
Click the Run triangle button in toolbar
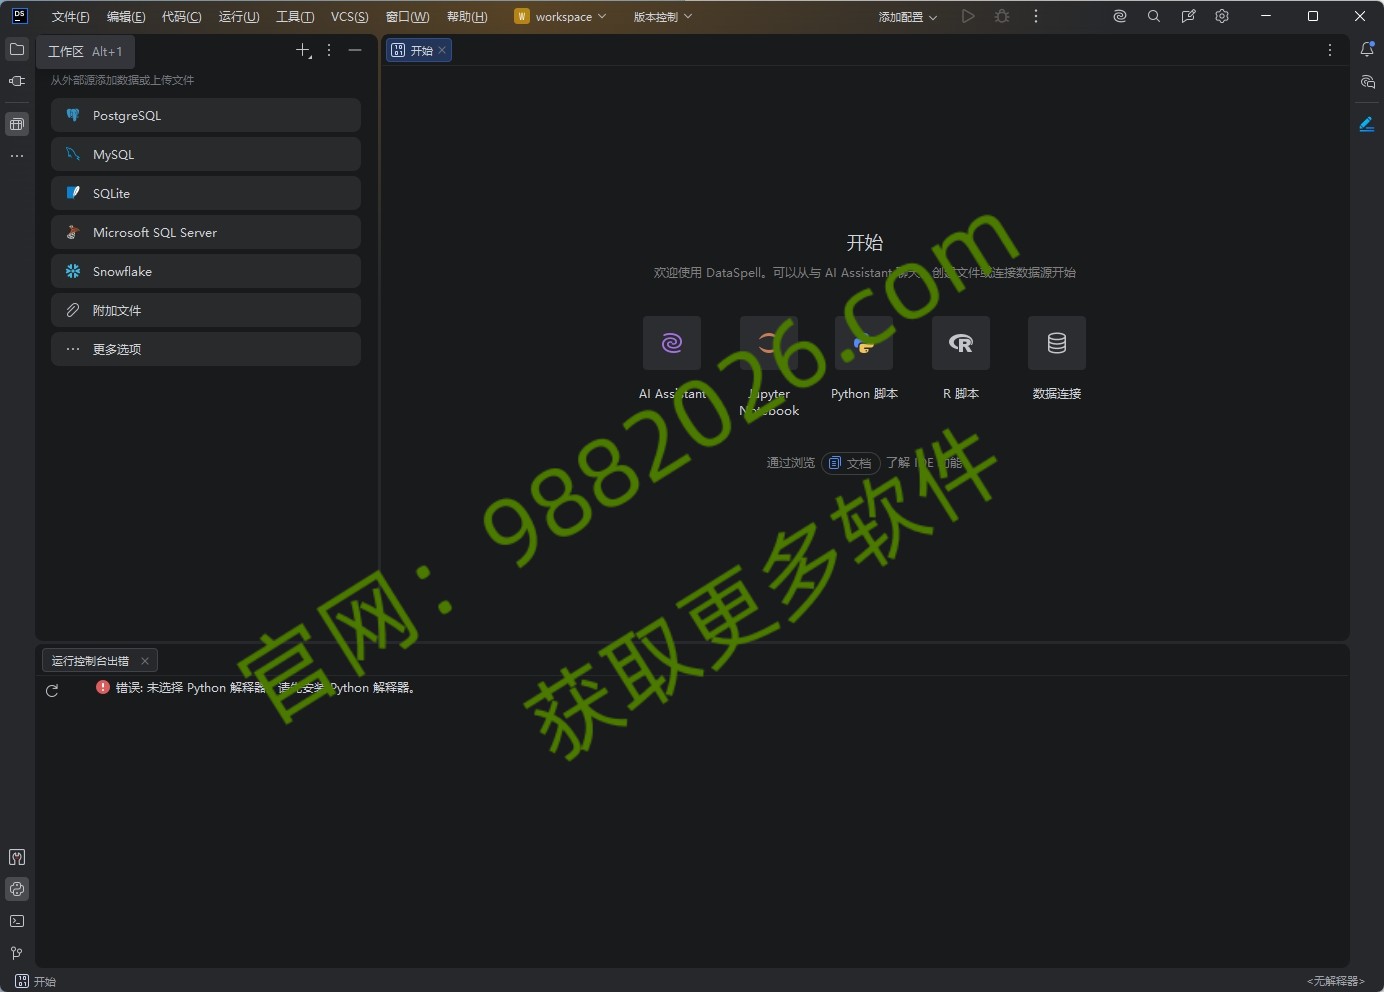click(x=968, y=16)
